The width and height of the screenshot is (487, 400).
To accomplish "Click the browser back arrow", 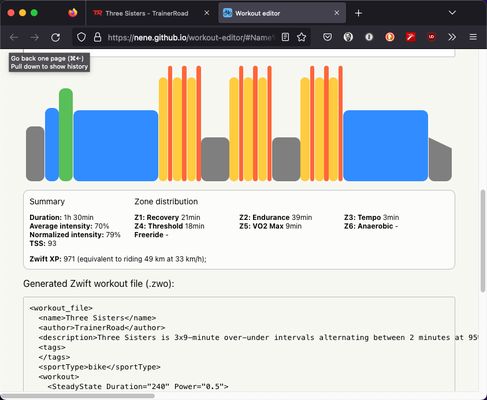I will click(x=14, y=37).
